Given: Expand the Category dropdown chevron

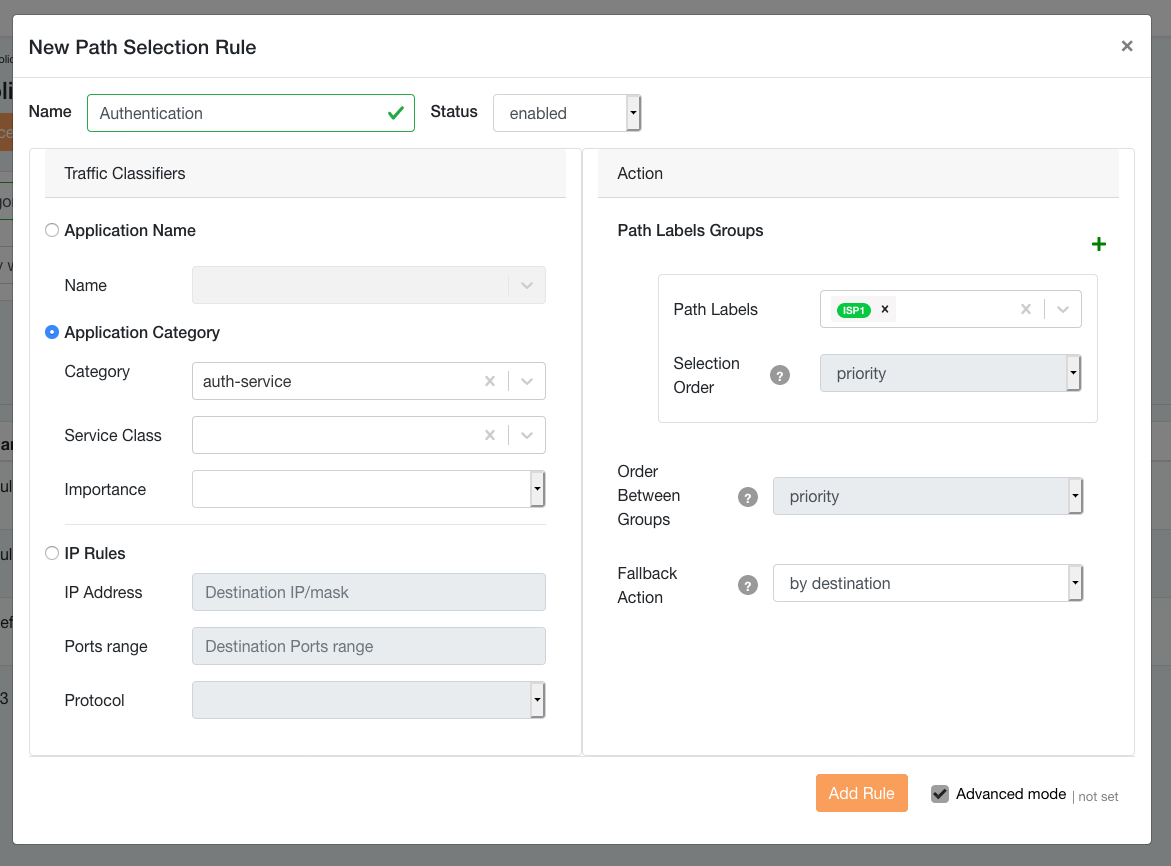Looking at the screenshot, I should click(527, 381).
